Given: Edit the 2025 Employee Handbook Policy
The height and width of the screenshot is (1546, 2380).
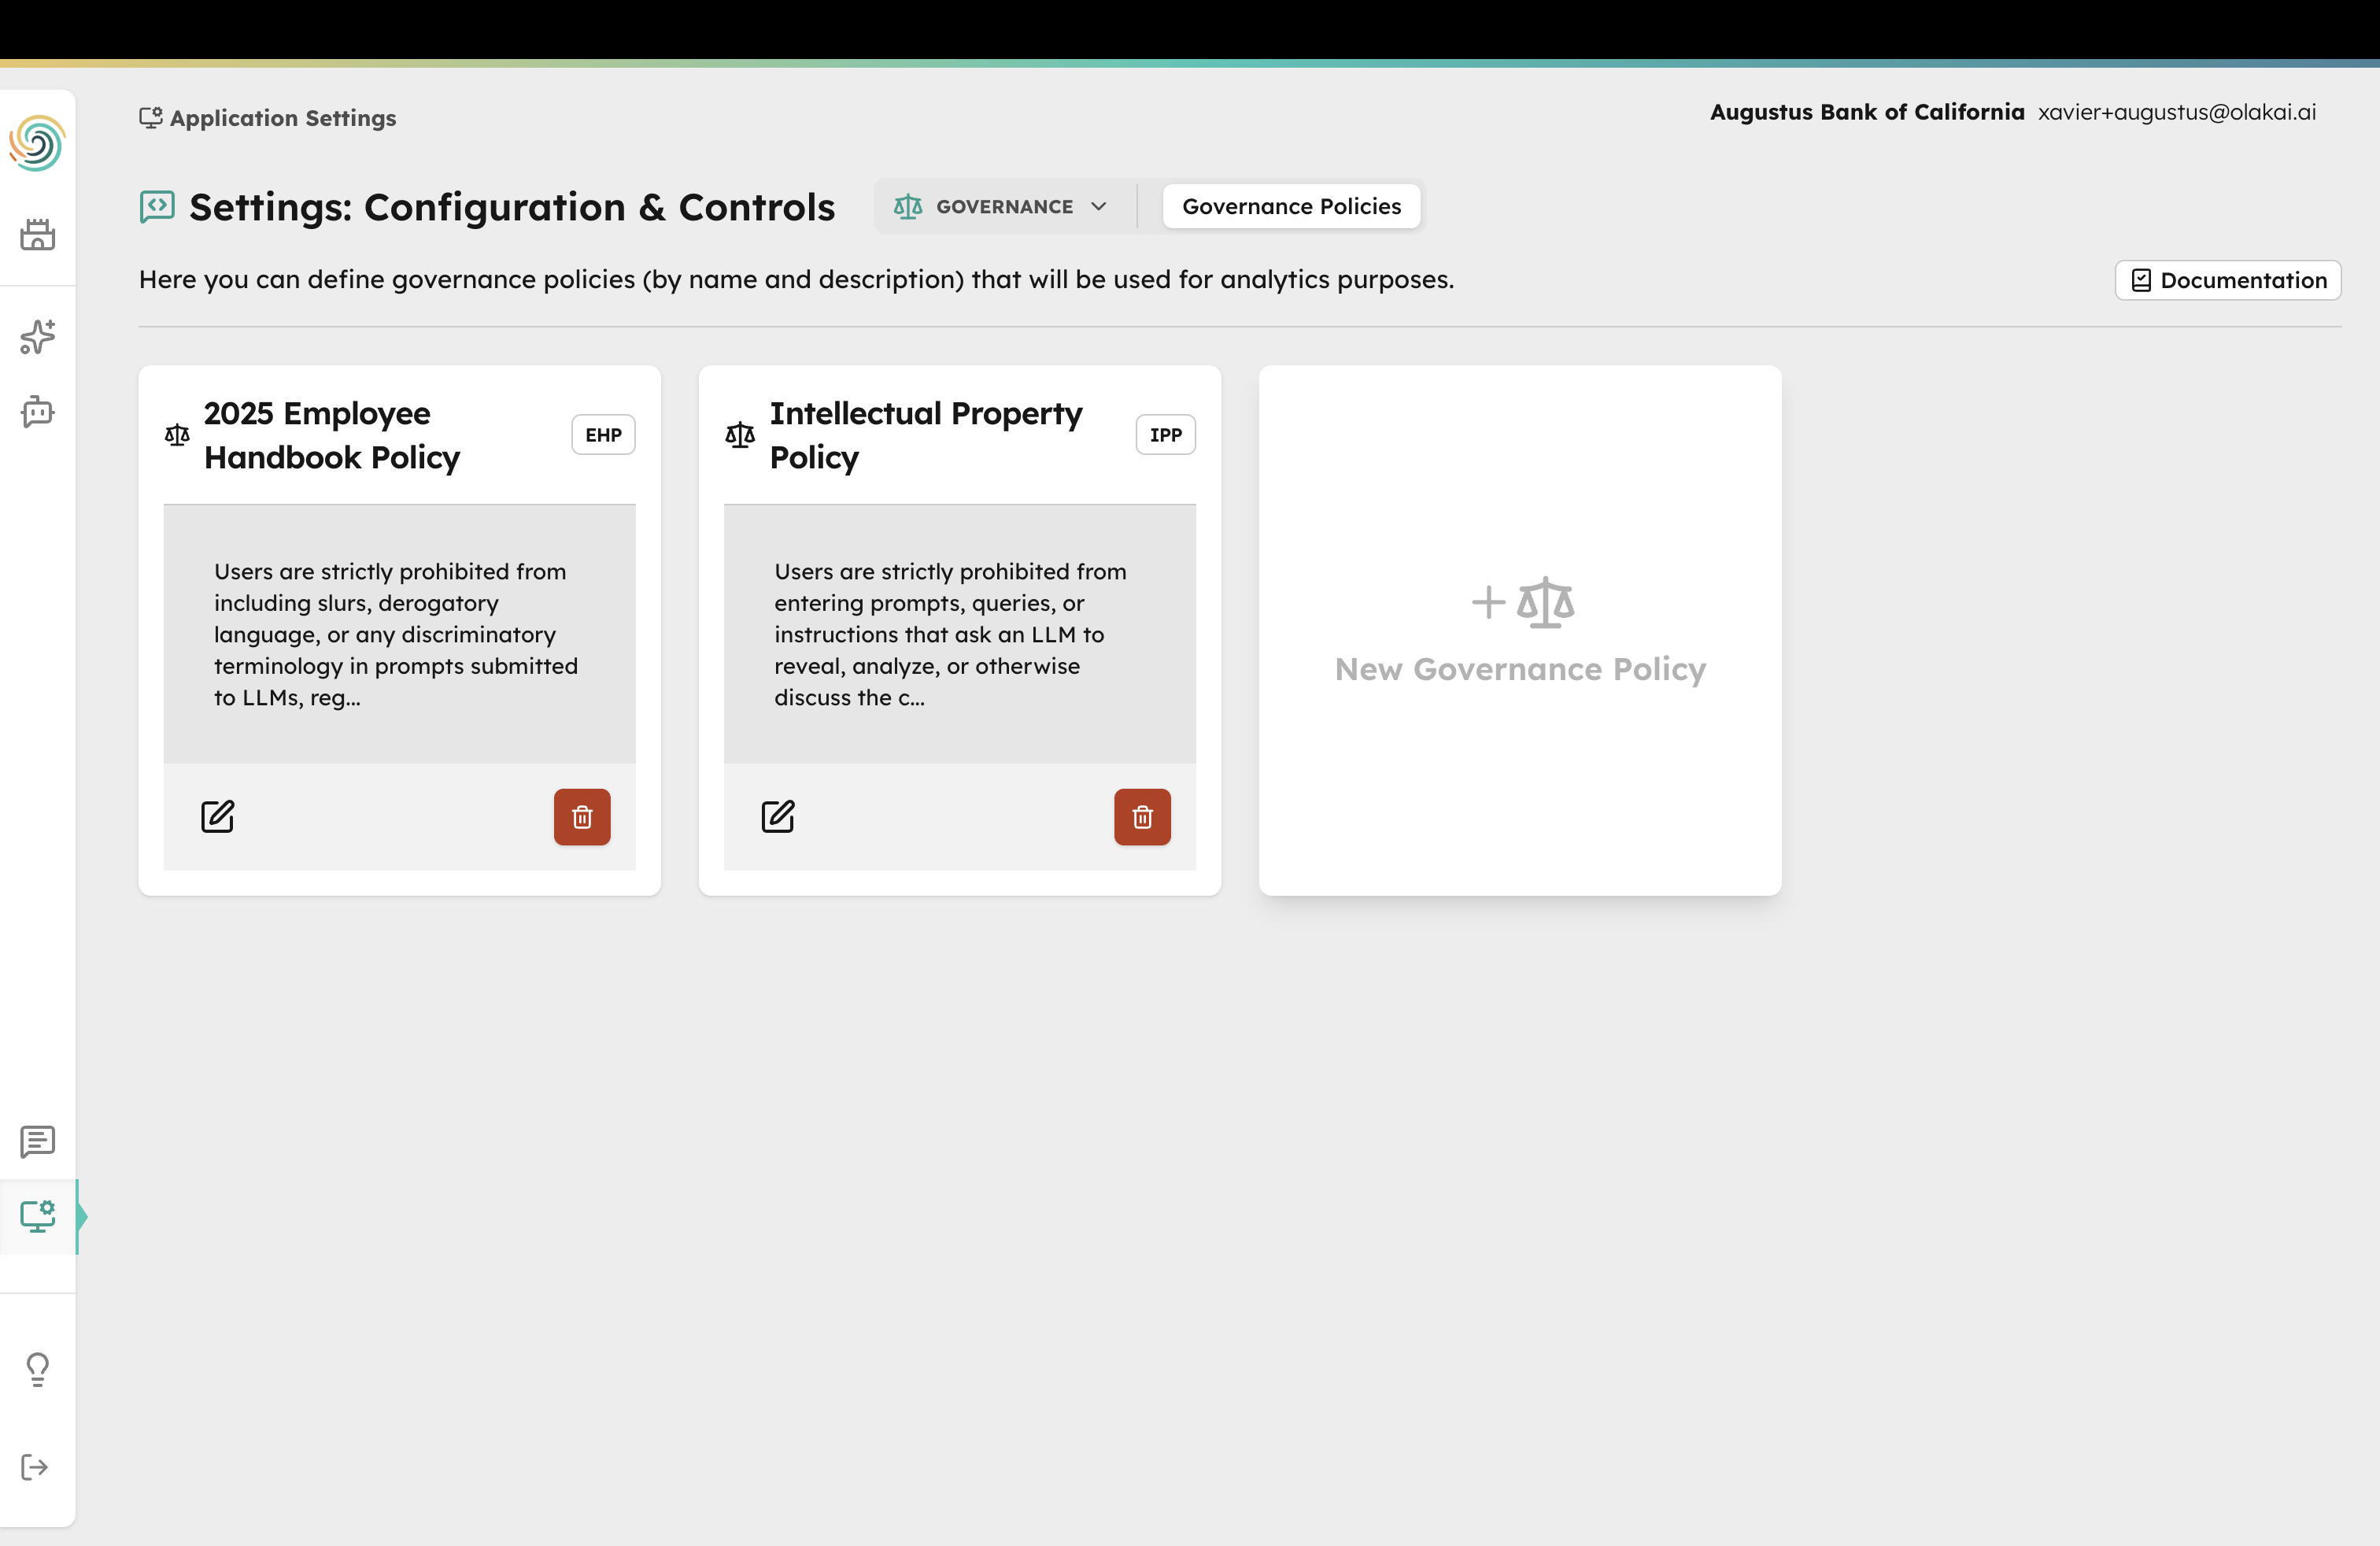Looking at the screenshot, I should pyautogui.click(x=218, y=816).
